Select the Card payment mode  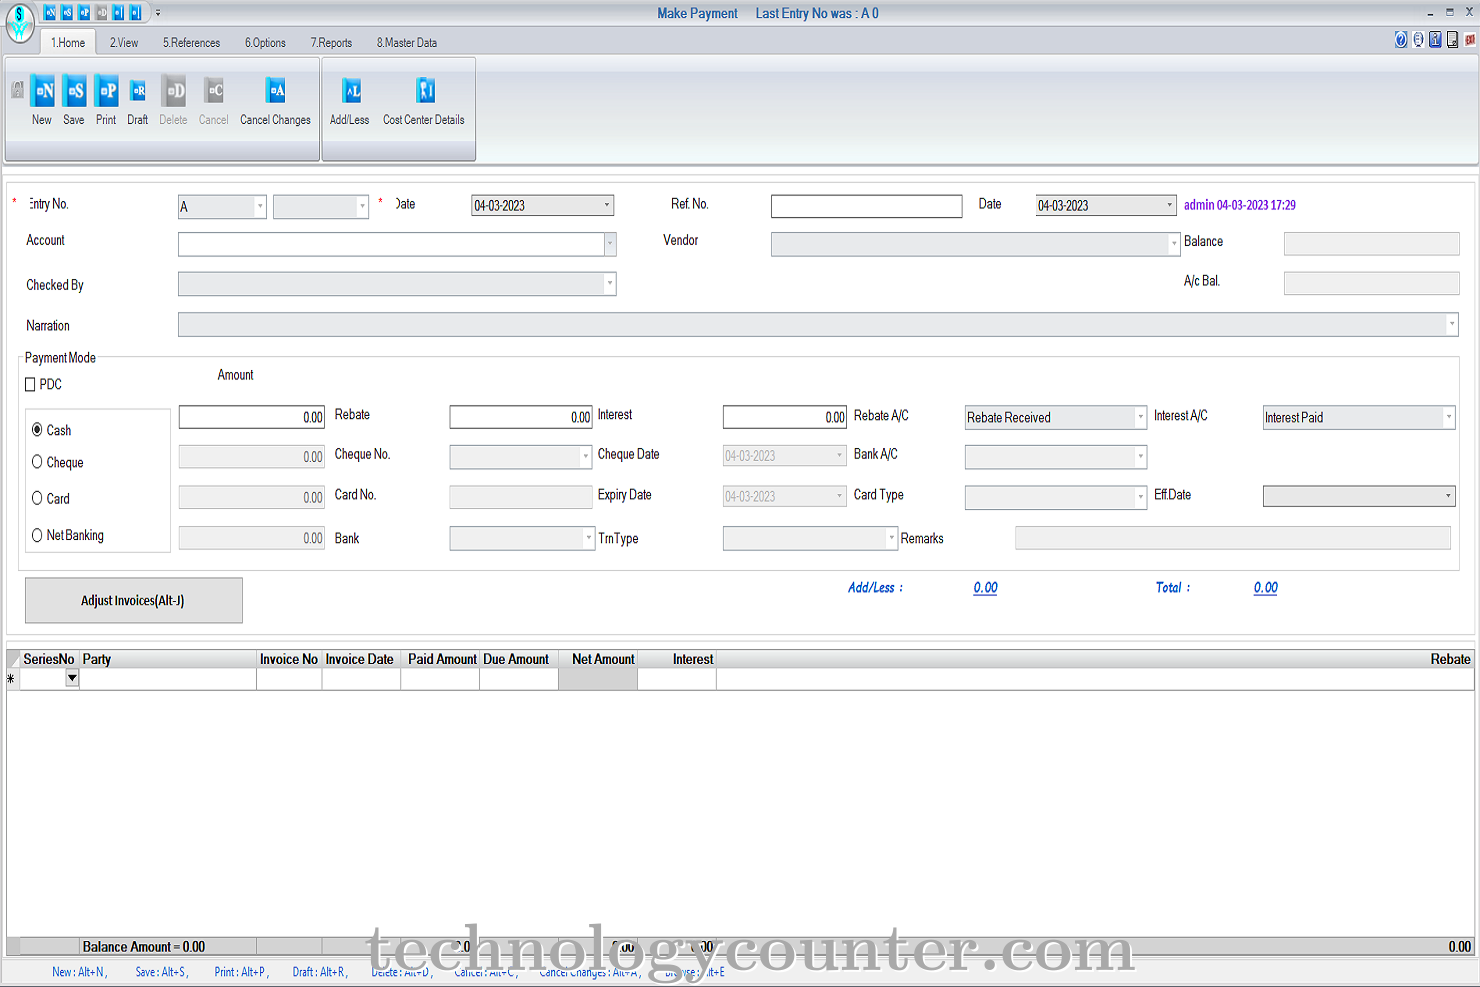tap(37, 498)
